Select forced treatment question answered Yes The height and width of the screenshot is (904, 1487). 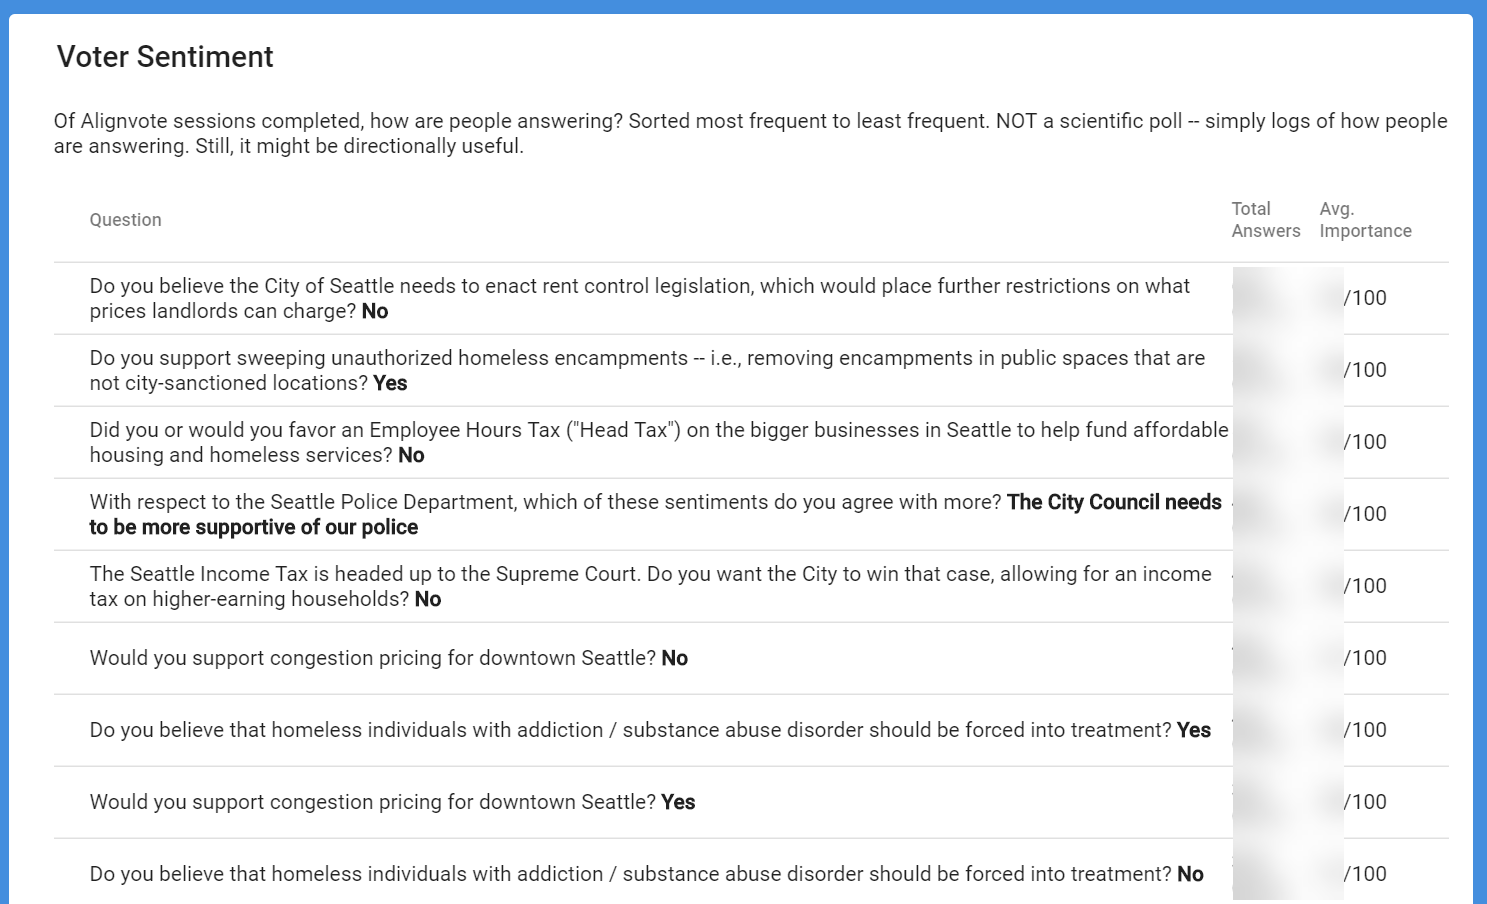tap(650, 730)
